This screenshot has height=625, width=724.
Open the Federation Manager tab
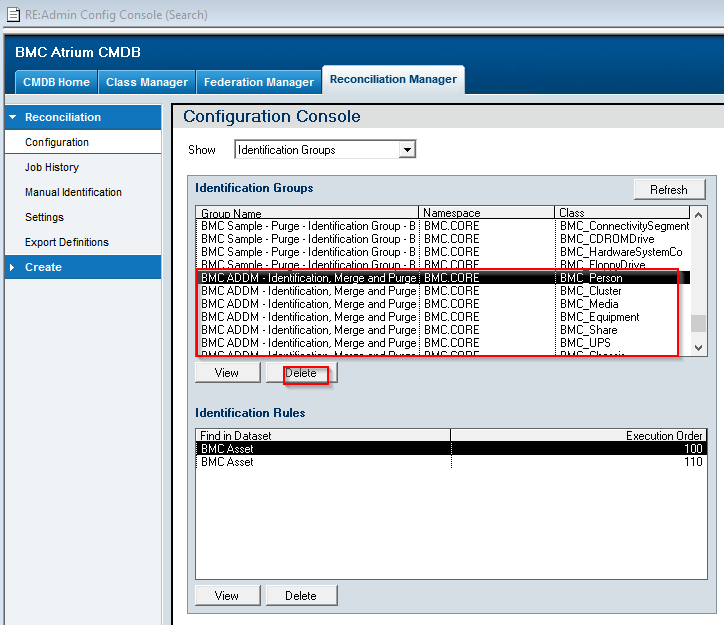pyautogui.click(x=259, y=82)
